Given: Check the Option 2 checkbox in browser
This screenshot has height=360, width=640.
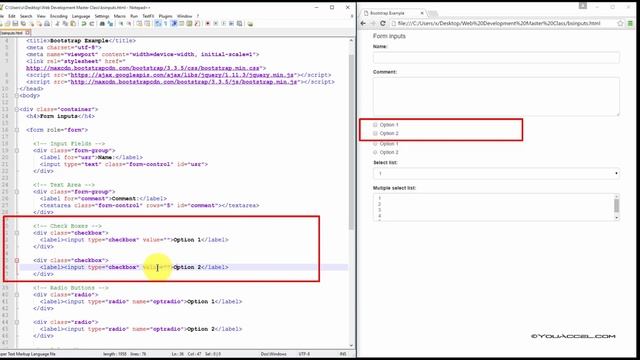Looking at the screenshot, I should (375, 133).
